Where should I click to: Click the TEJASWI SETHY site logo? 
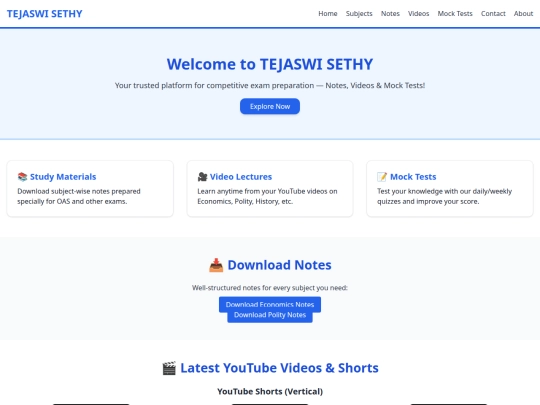coord(45,14)
